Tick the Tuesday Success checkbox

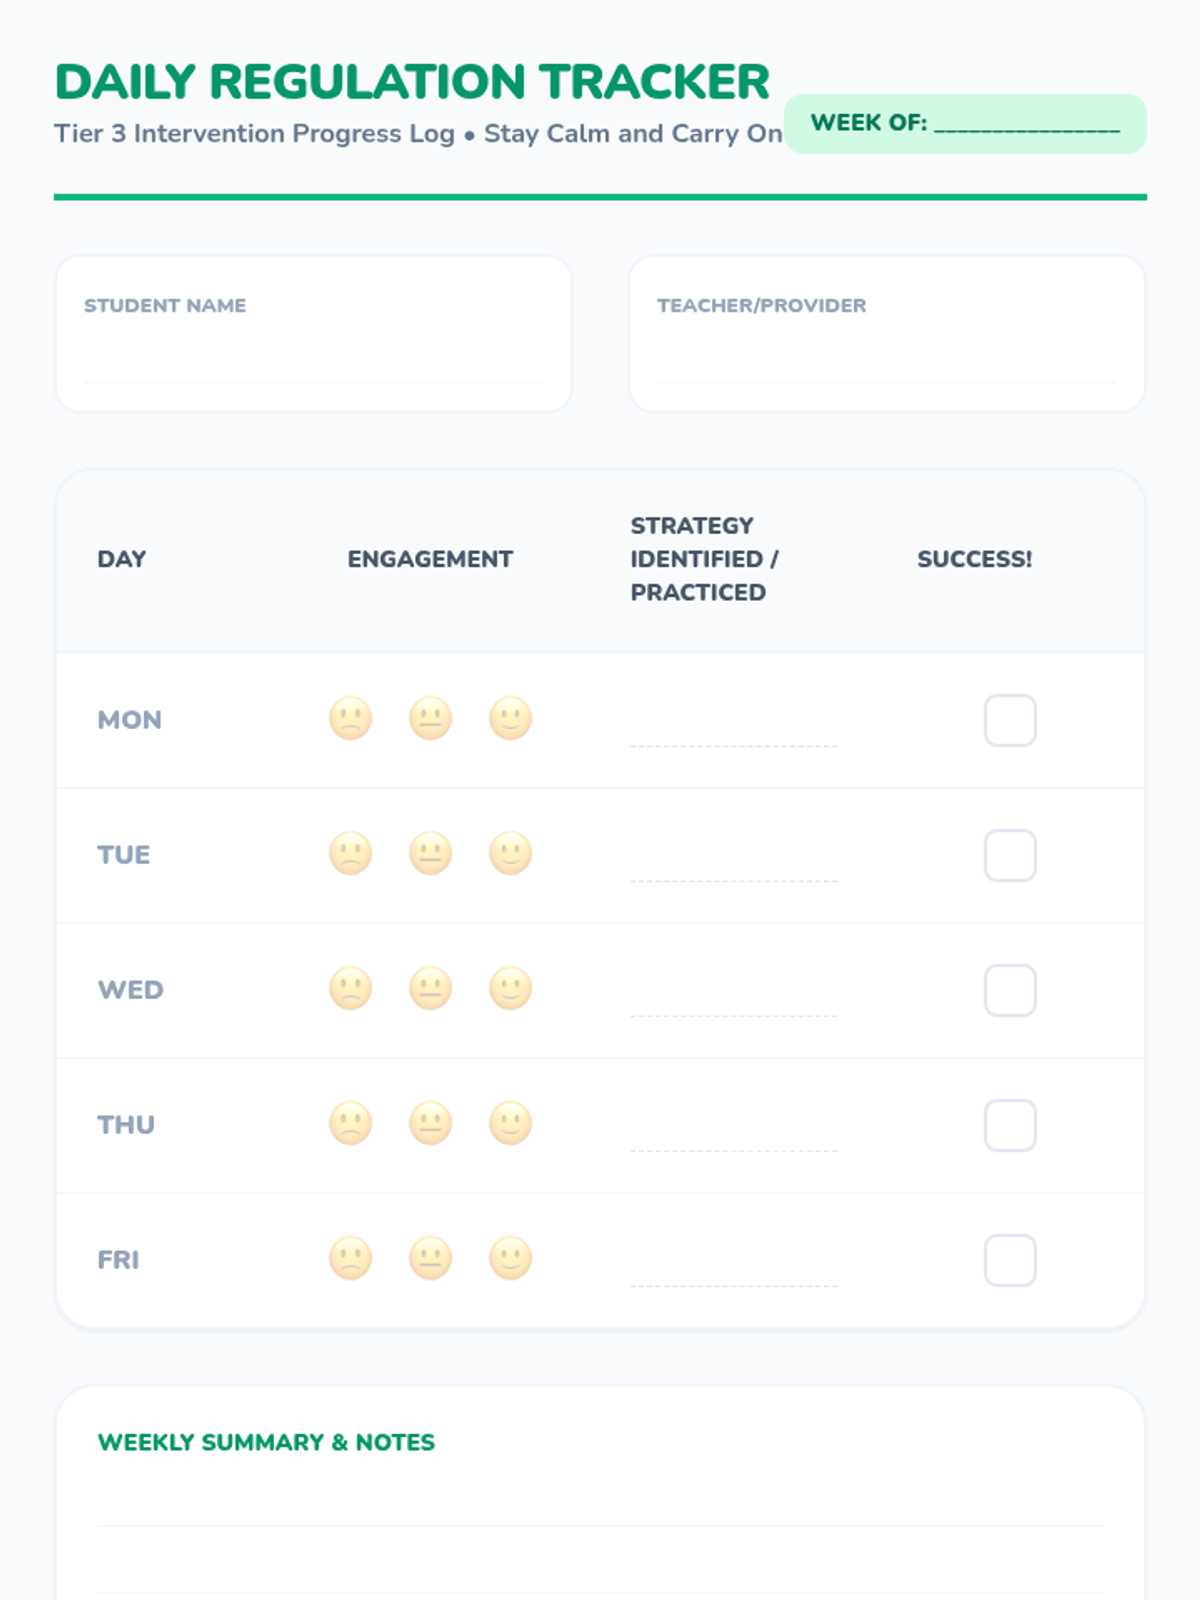pos(1010,855)
